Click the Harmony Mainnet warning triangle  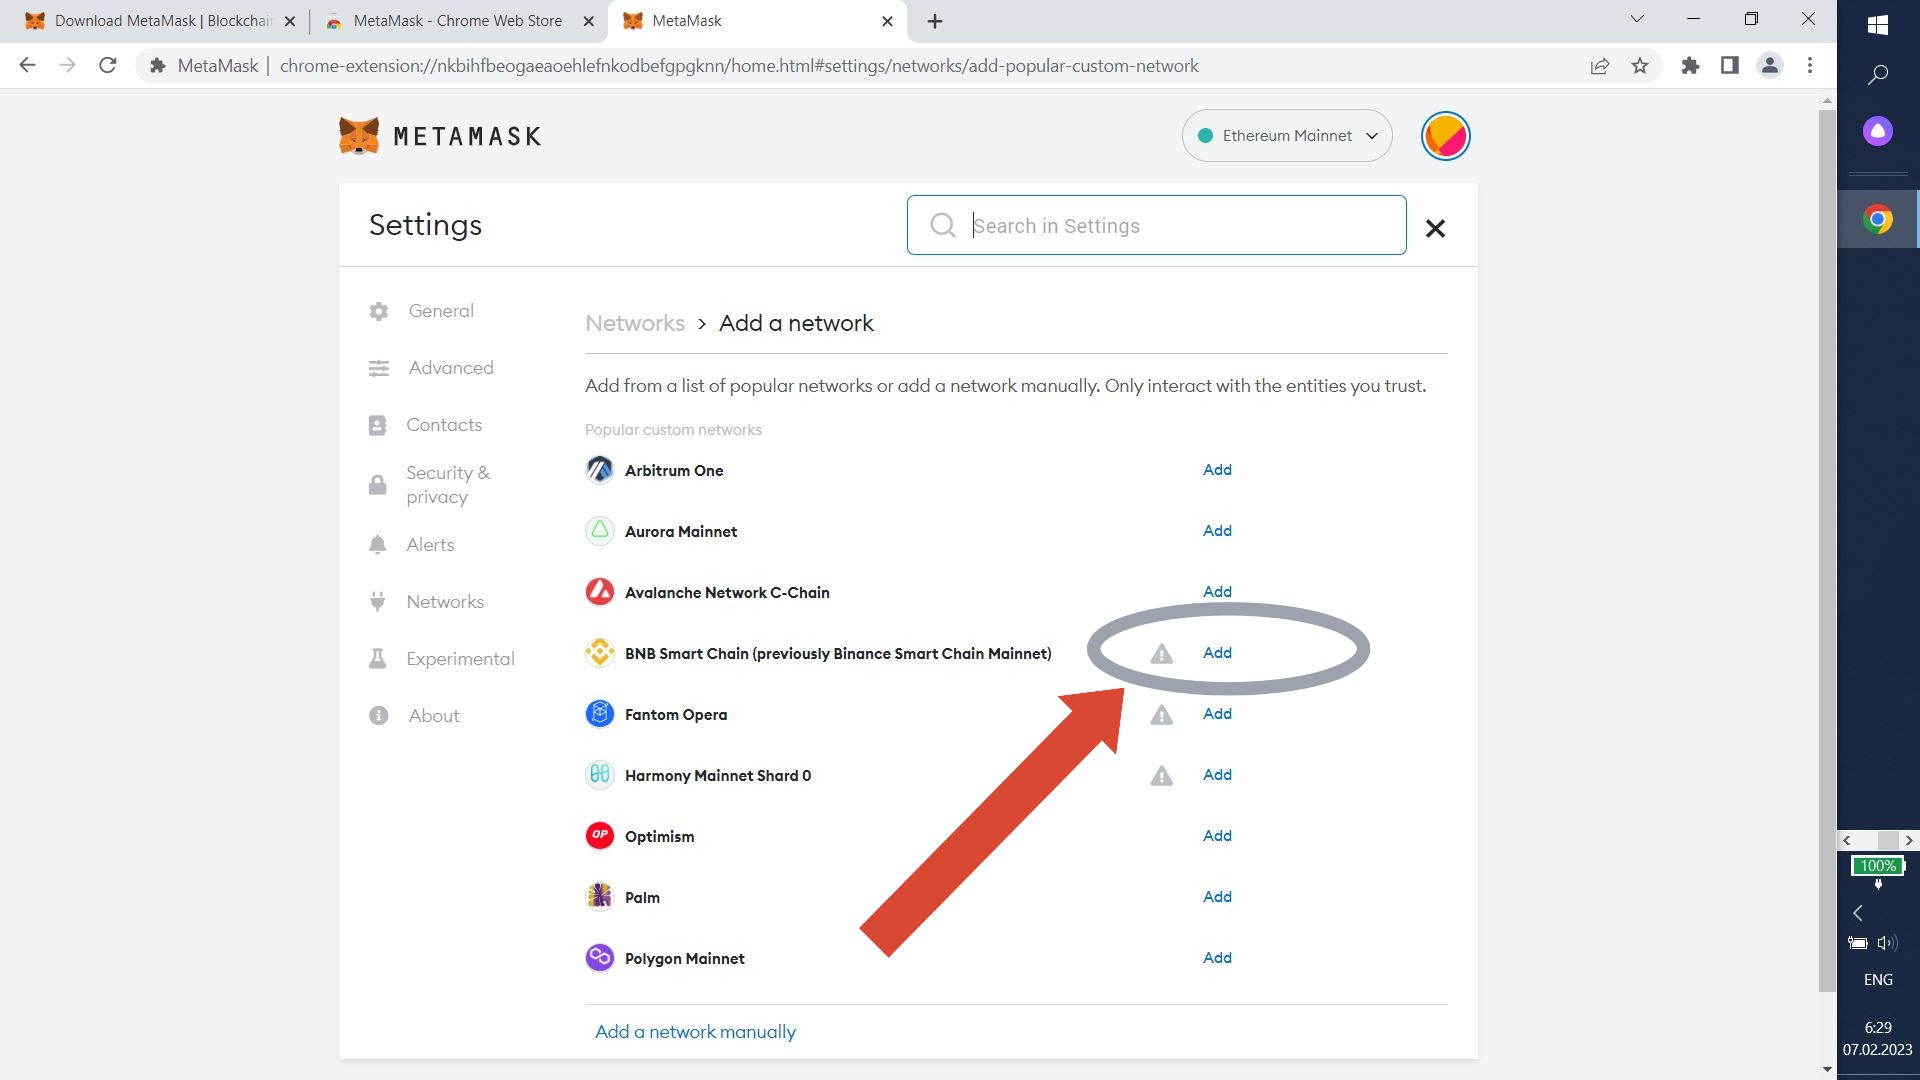coord(1161,776)
